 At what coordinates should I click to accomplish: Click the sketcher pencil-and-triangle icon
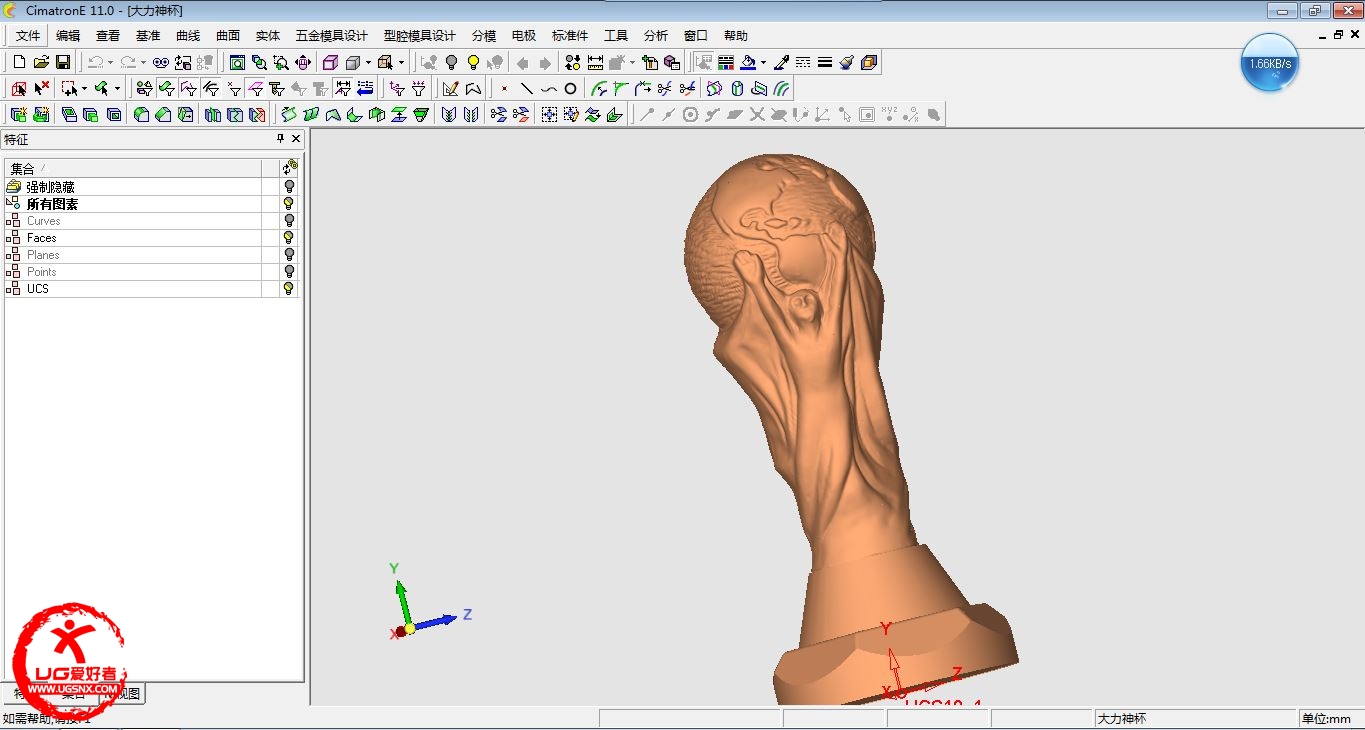coord(451,88)
